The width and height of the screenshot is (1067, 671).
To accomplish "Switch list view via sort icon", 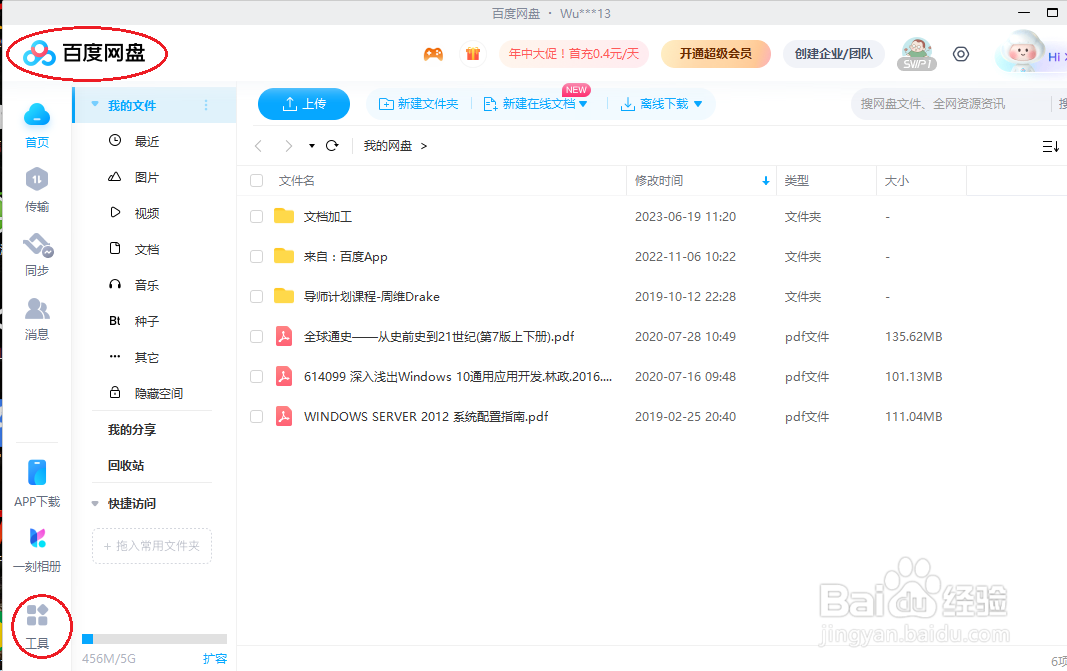I will pyautogui.click(x=1050, y=146).
